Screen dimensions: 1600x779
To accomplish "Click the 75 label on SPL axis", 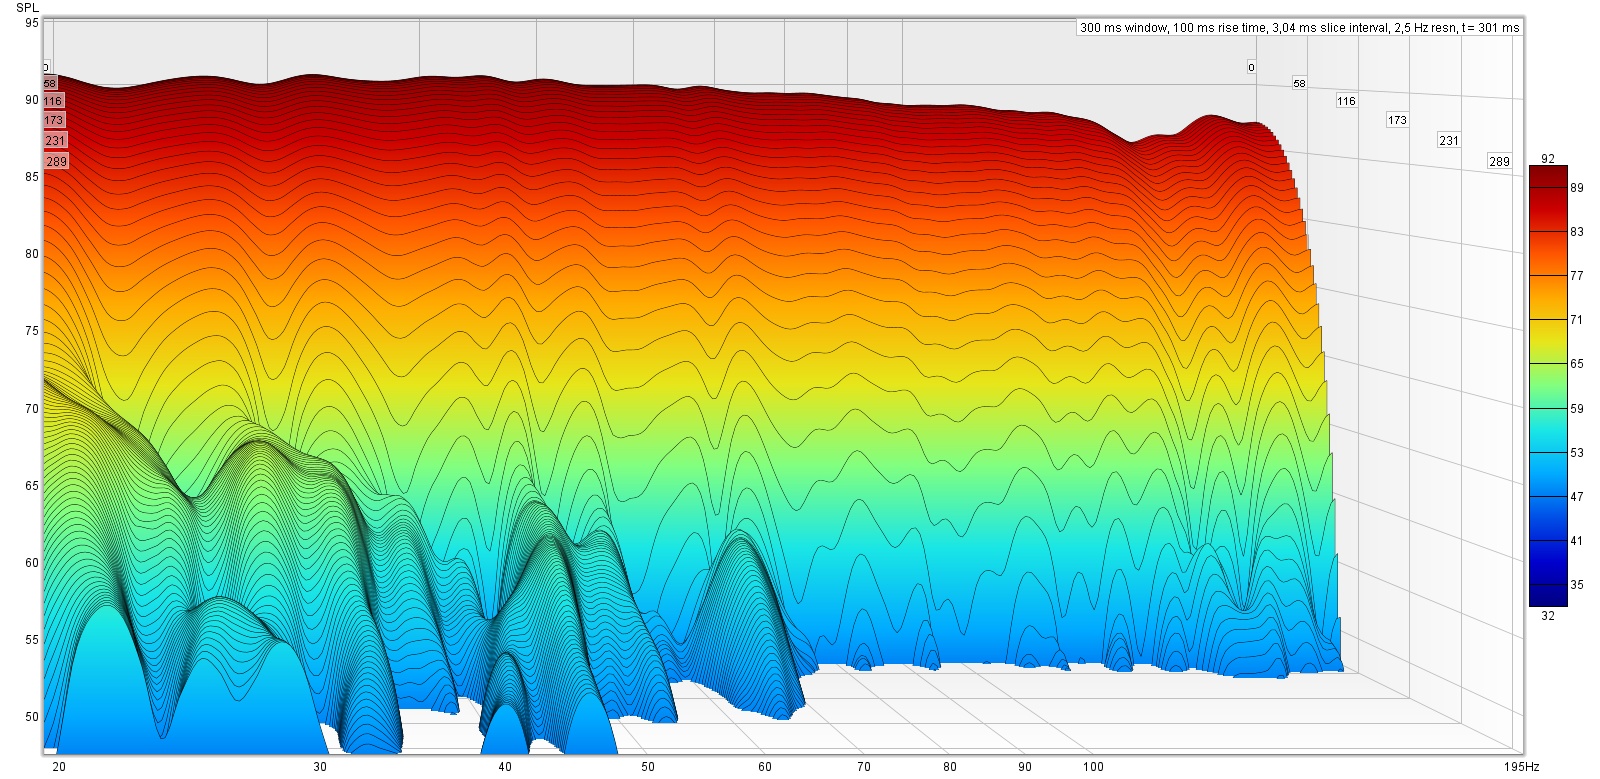I will point(32,331).
